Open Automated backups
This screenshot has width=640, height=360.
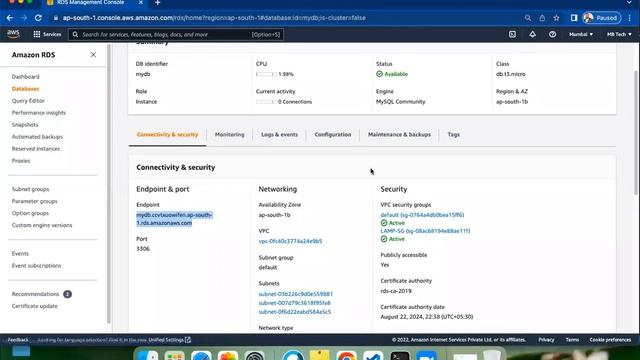coord(37,137)
